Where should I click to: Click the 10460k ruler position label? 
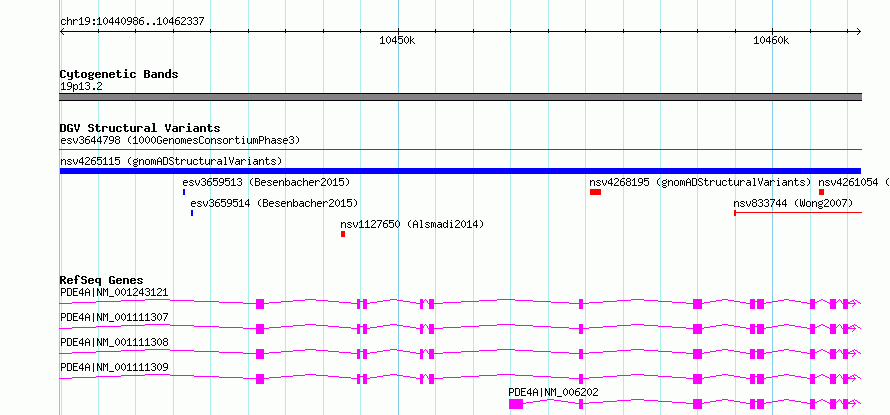771,41
